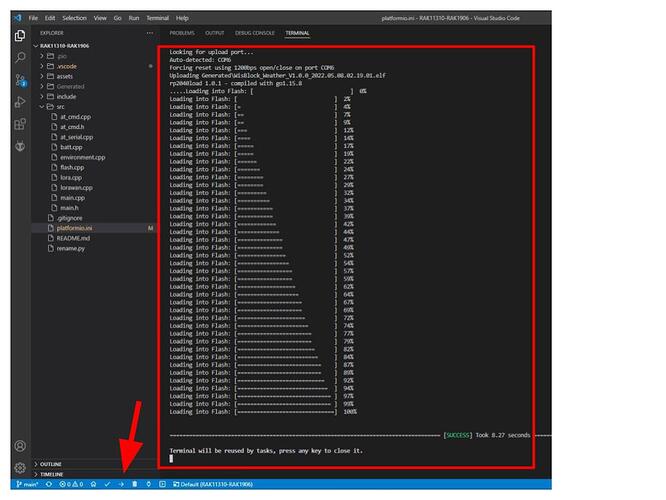Open the Extensions view
Image resolution: width=666 pixels, height=500 pixels.
(20, 123)
